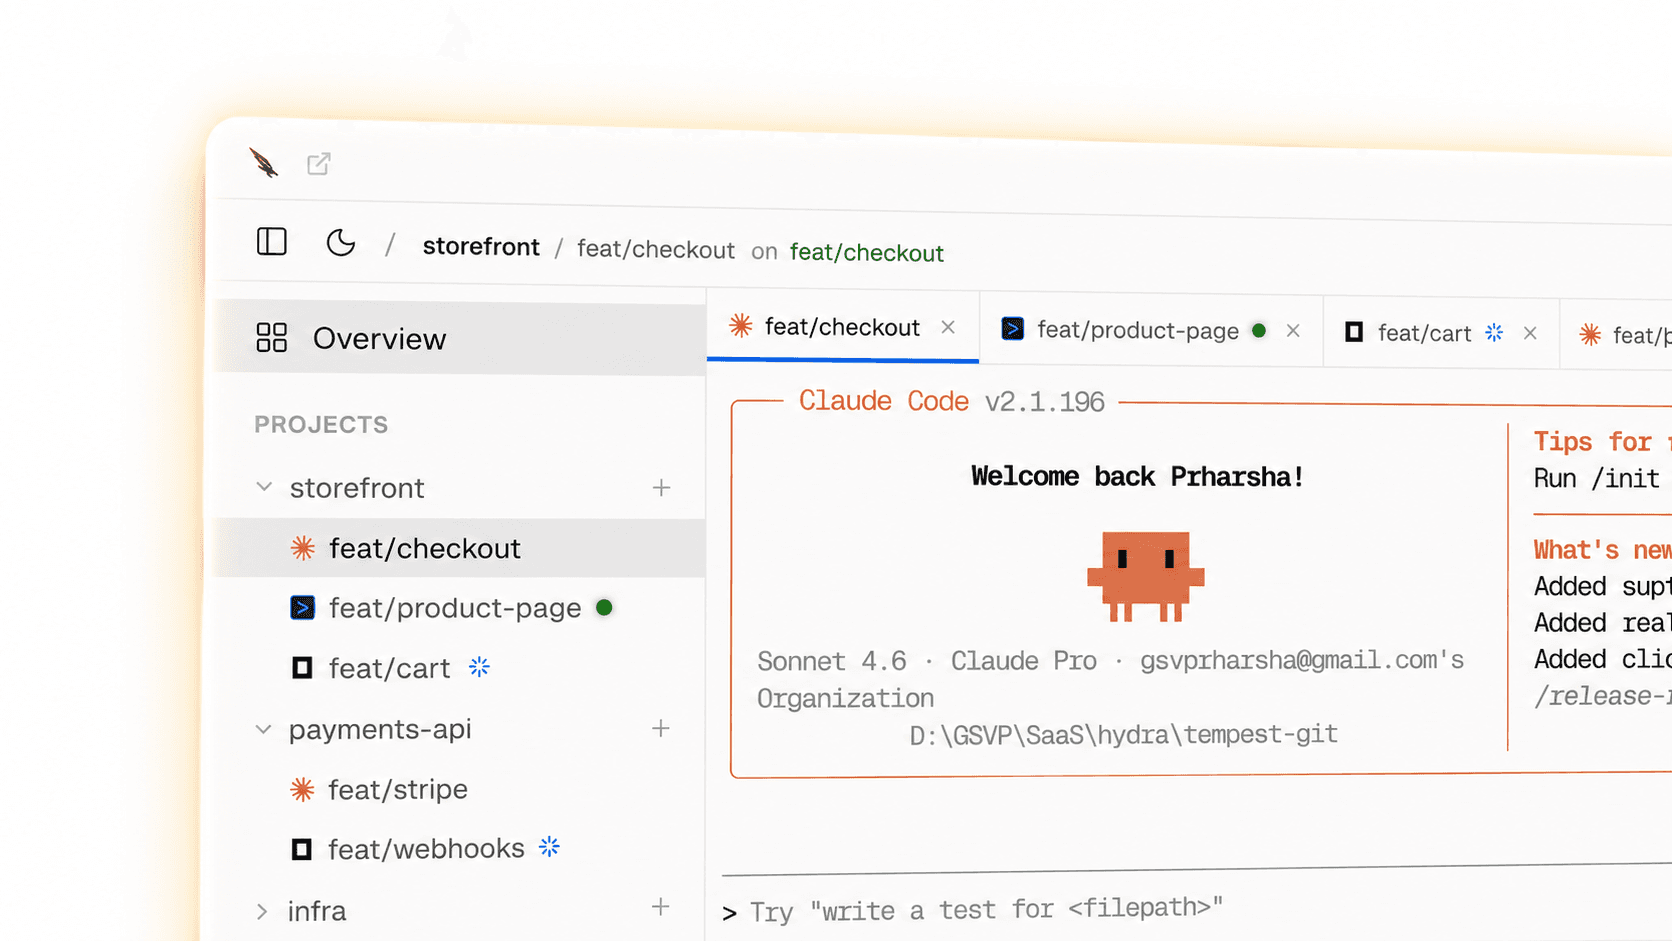This screenshot has width=1672, height=941.
Task: Click the "Run /init" tip text
Action: (1597, 479)
